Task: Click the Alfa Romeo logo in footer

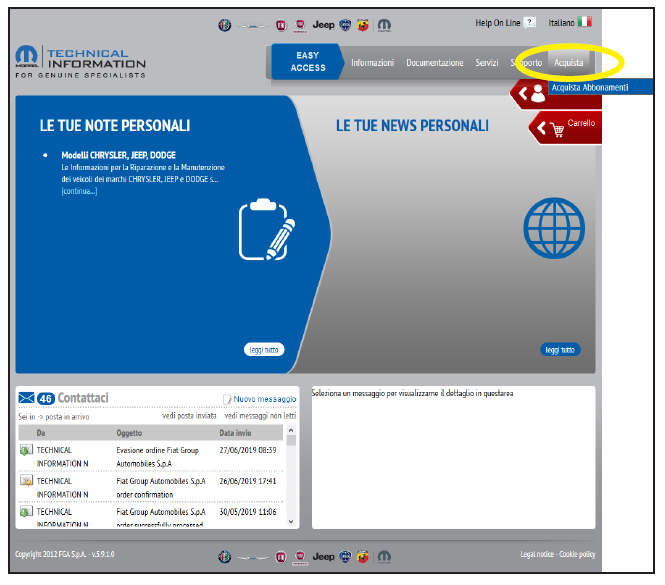Action: coord(224,556)
